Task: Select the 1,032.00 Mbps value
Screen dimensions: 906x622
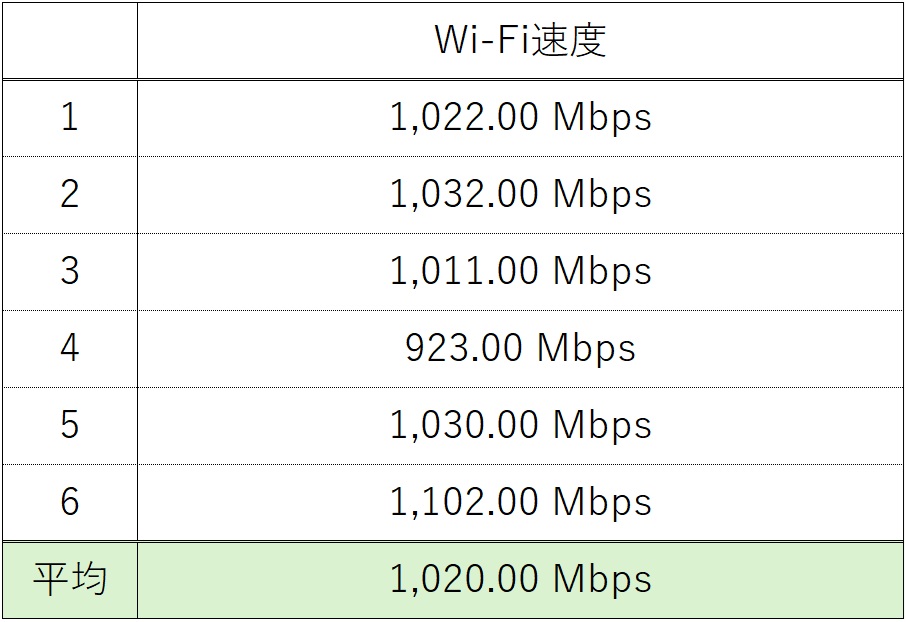Action: (x=520, y=194)
